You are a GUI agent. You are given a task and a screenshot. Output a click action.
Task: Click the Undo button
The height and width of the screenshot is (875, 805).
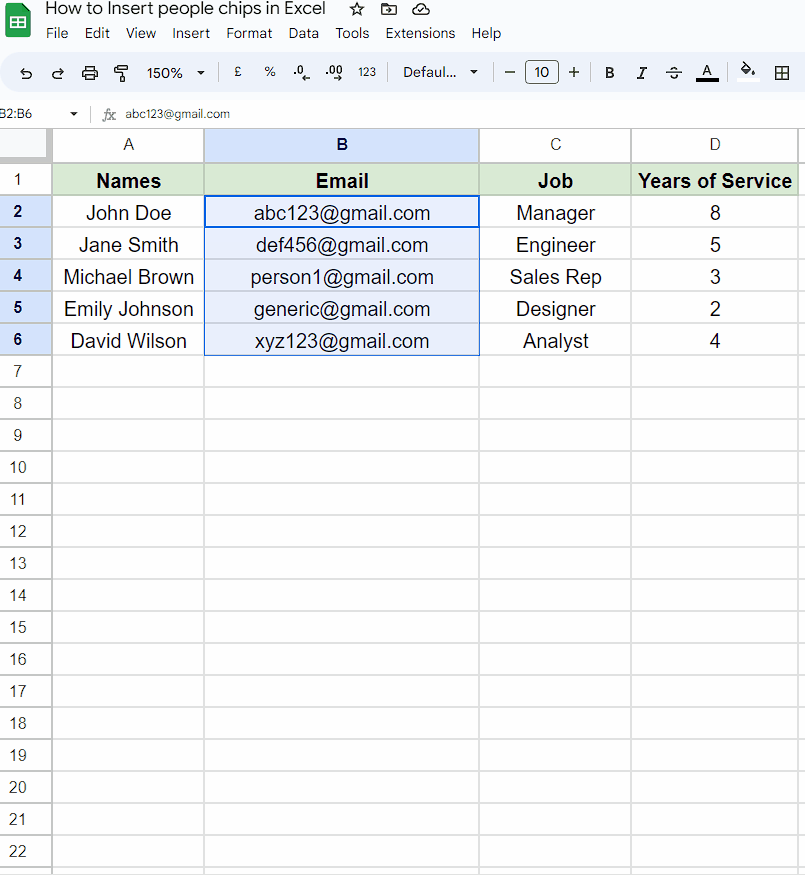pos(26,72)
